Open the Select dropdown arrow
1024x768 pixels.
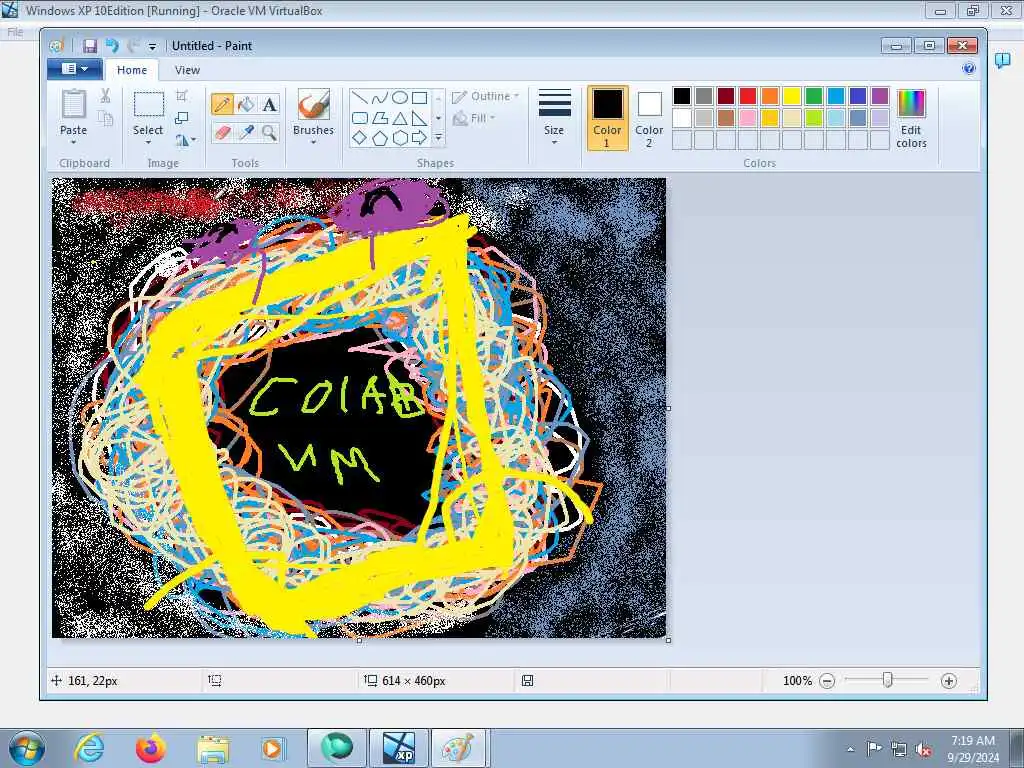click(x=148, y=142)
